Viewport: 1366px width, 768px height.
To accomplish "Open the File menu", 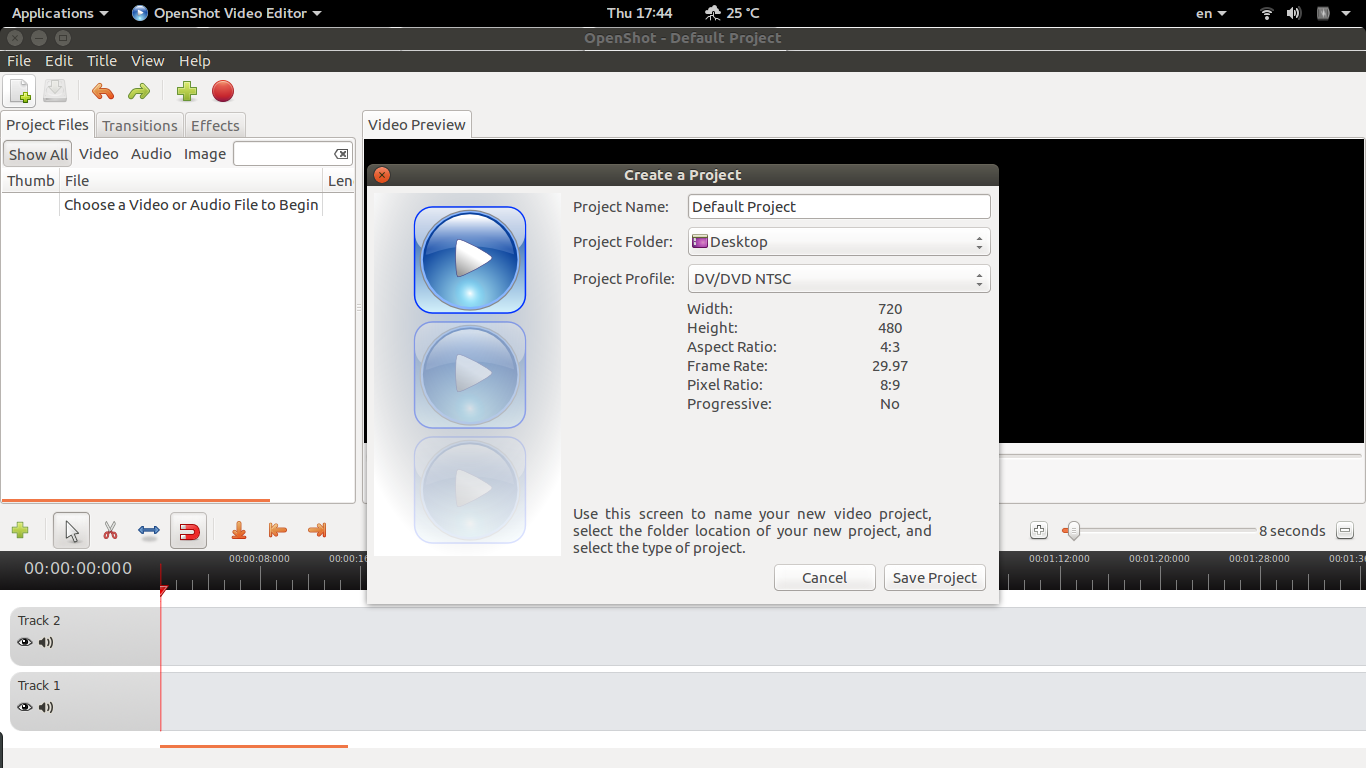I will (x=19, y=61).
